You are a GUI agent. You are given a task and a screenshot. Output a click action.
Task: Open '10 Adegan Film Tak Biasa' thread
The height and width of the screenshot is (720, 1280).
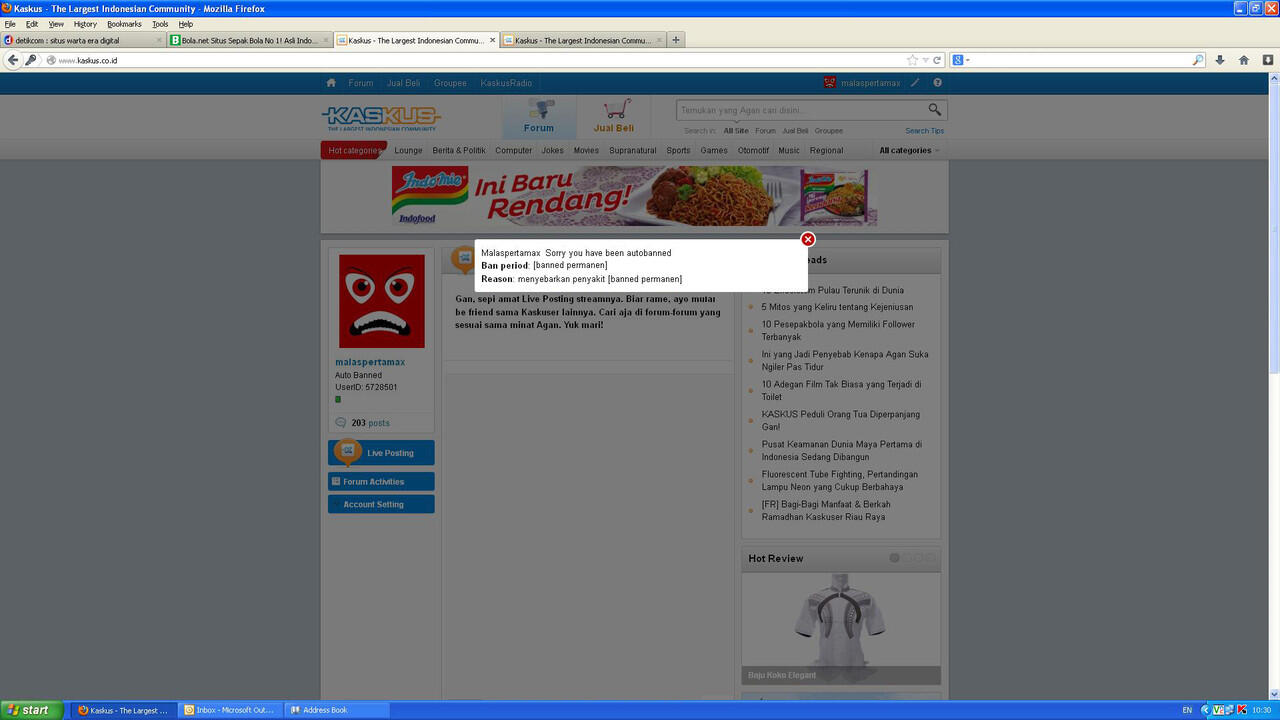pos(842,390)
